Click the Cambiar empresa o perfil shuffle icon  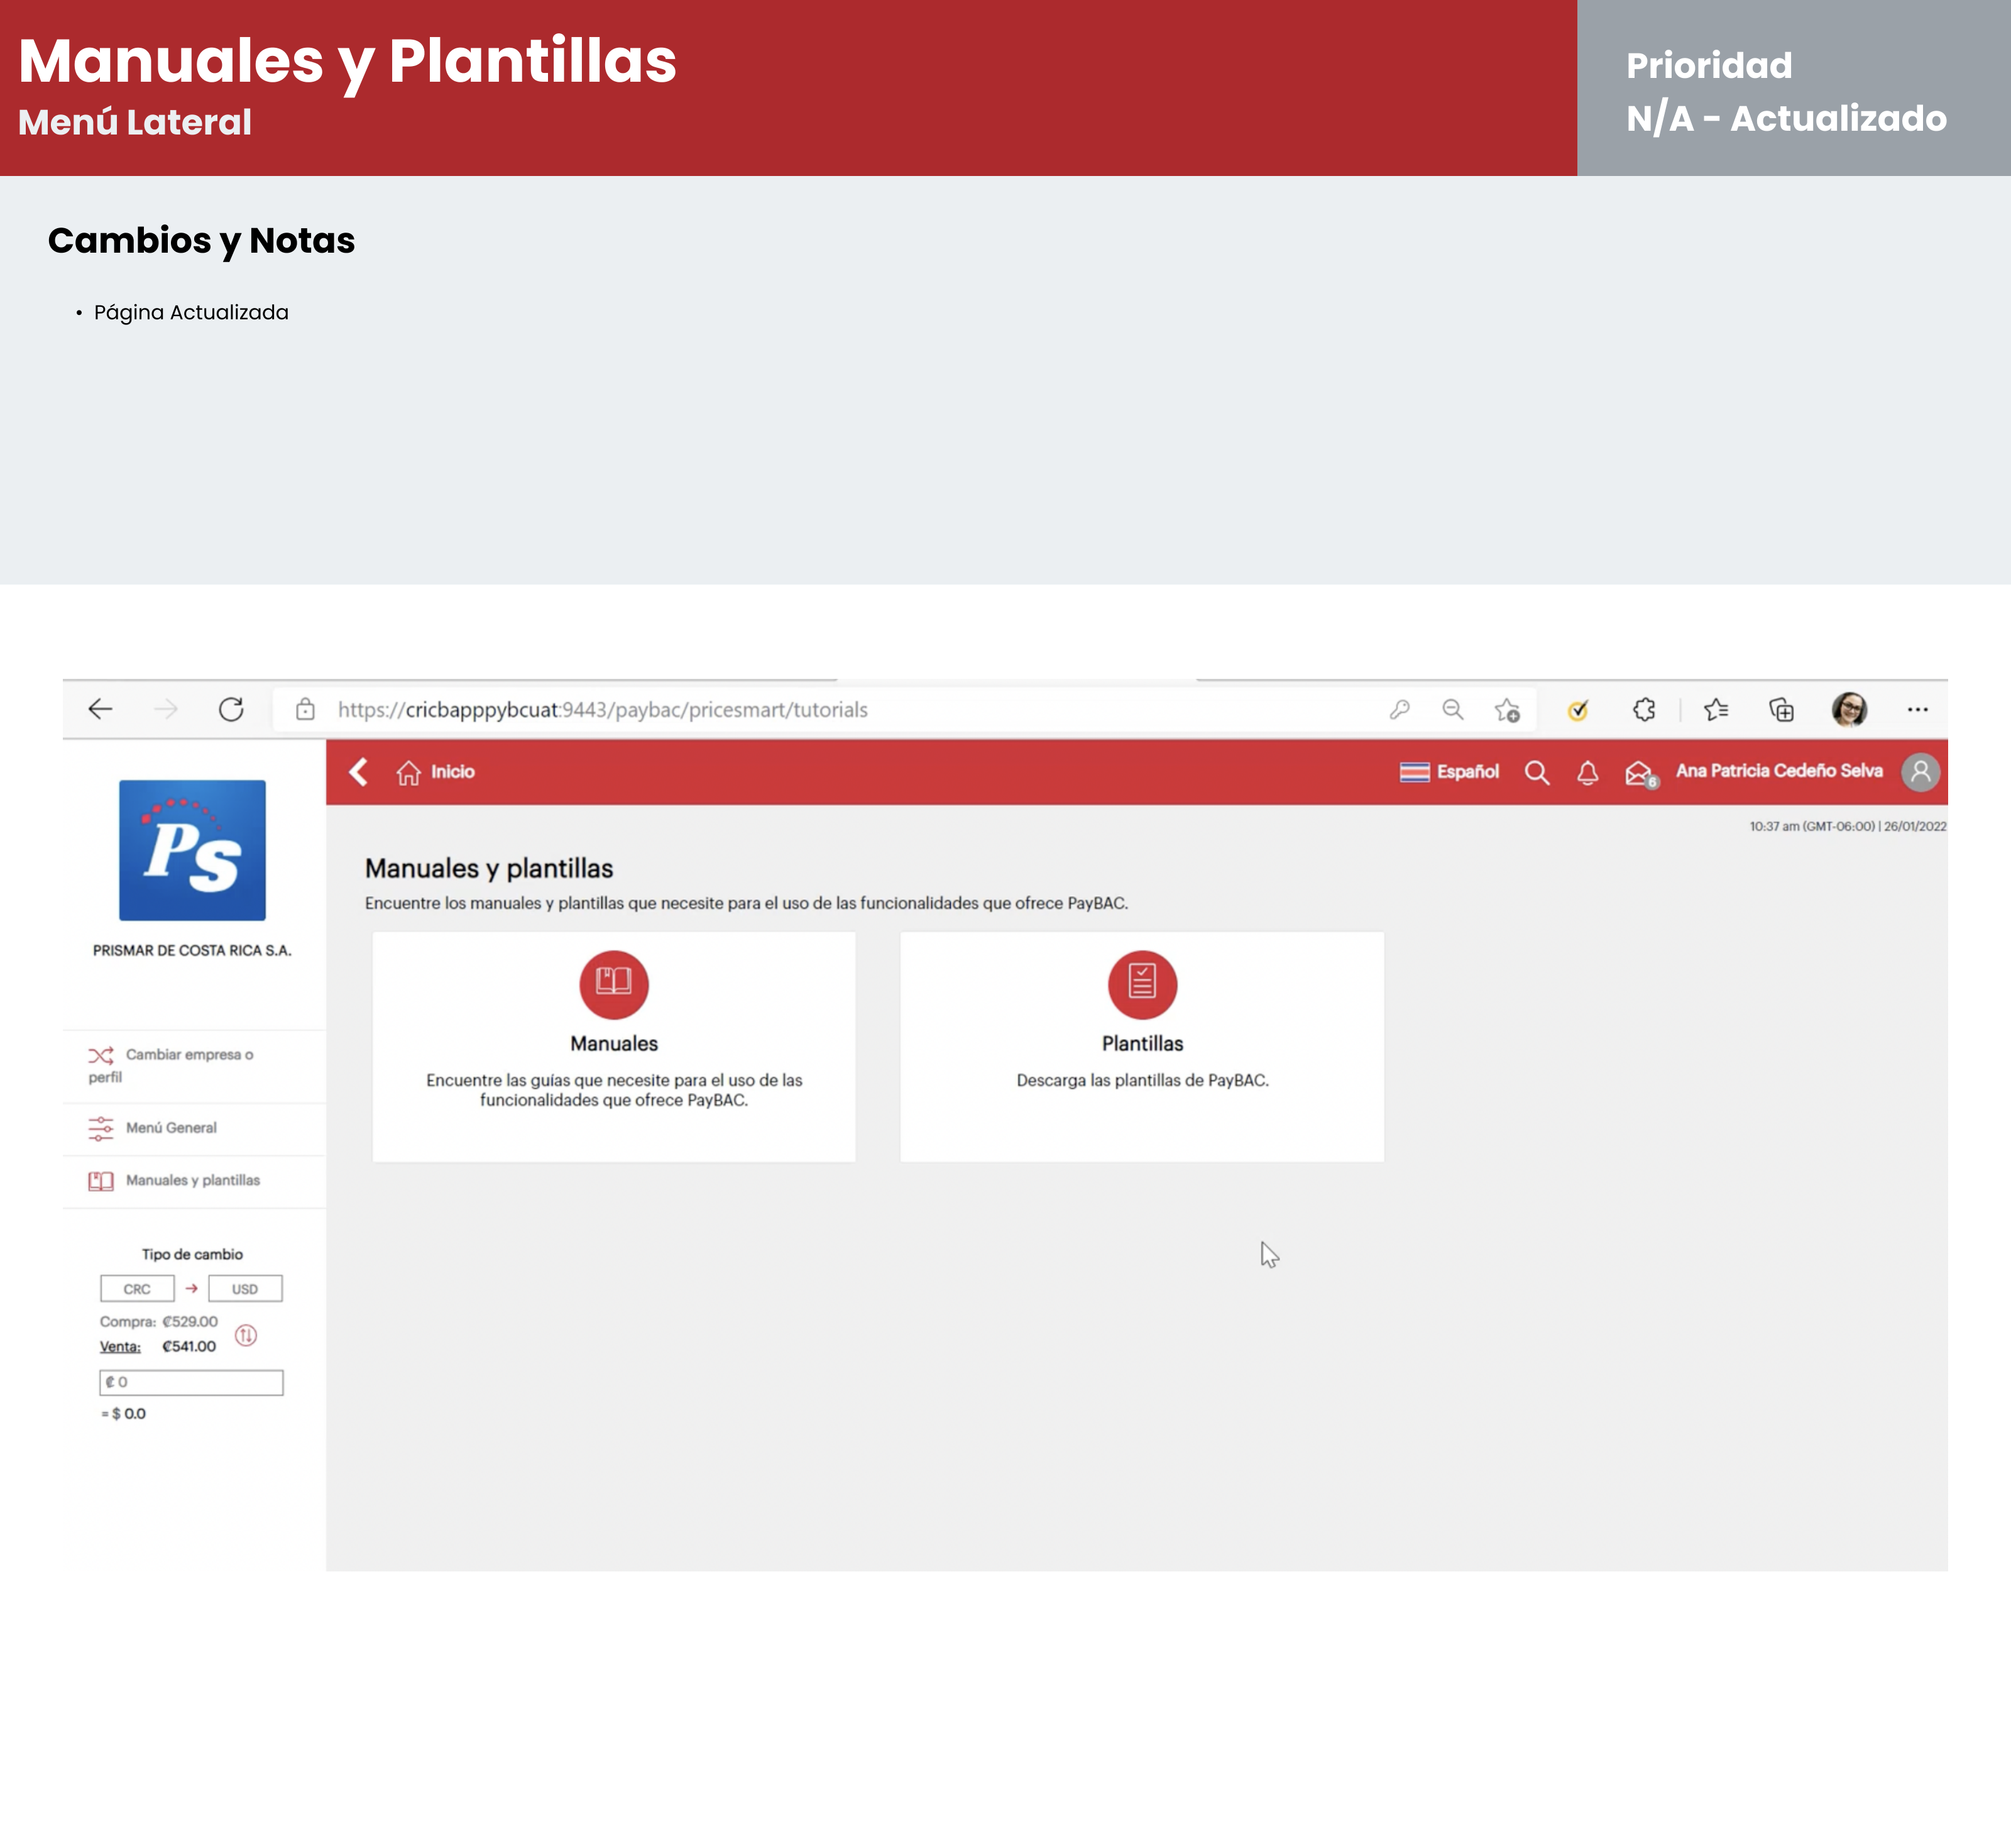point(100,1054)
